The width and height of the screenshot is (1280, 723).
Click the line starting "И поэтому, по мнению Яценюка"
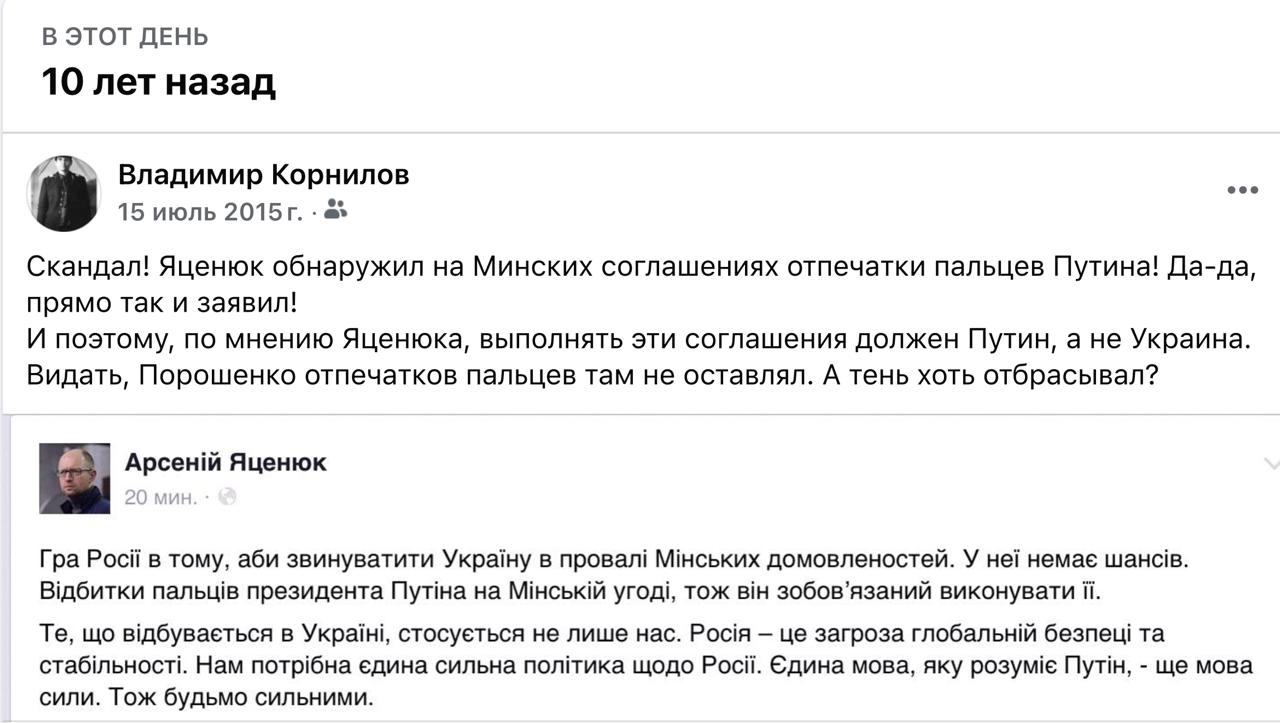pyautogui.click(x=639, y=339)
